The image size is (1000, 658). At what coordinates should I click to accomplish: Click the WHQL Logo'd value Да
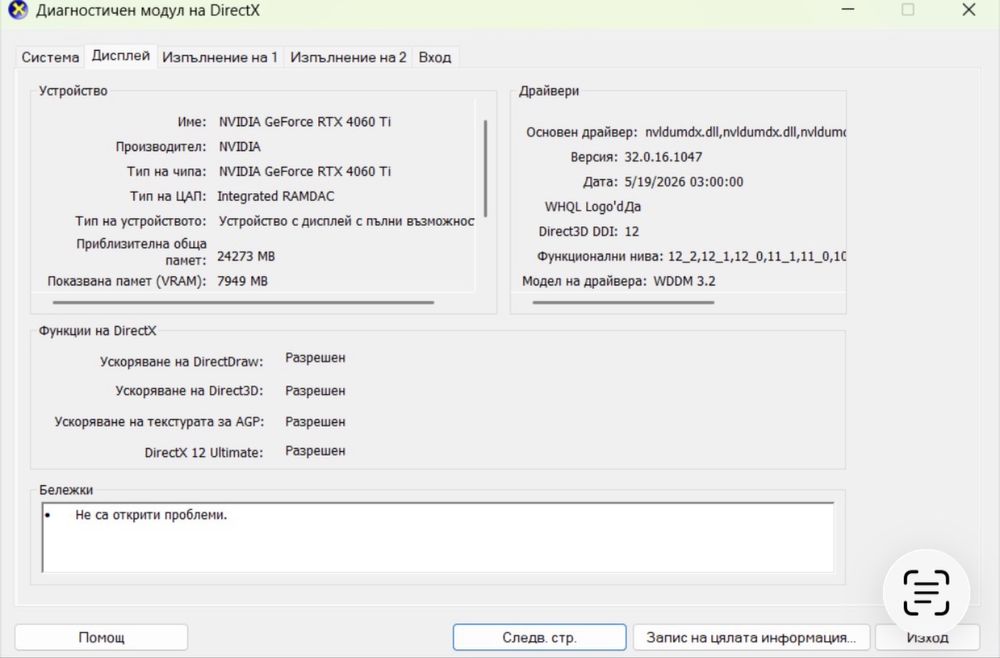click(x=633, y=207)
